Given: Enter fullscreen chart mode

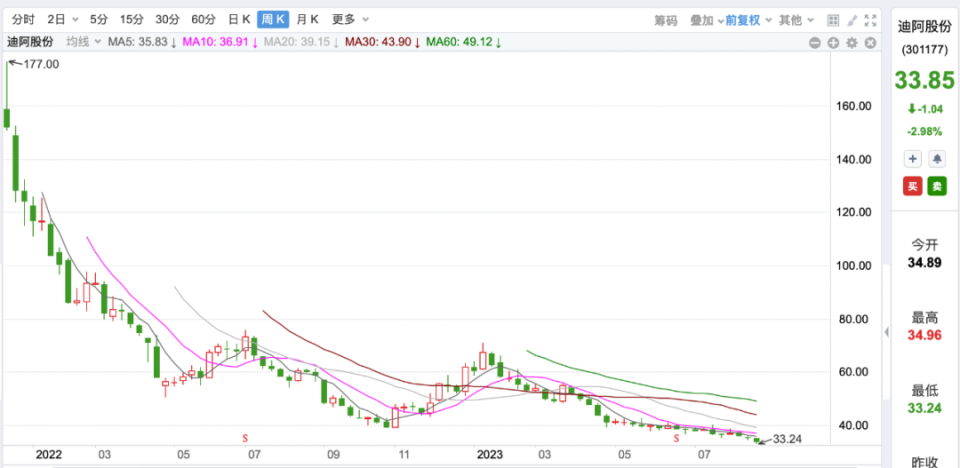Looking at the screenshot, I should point(870,20).
